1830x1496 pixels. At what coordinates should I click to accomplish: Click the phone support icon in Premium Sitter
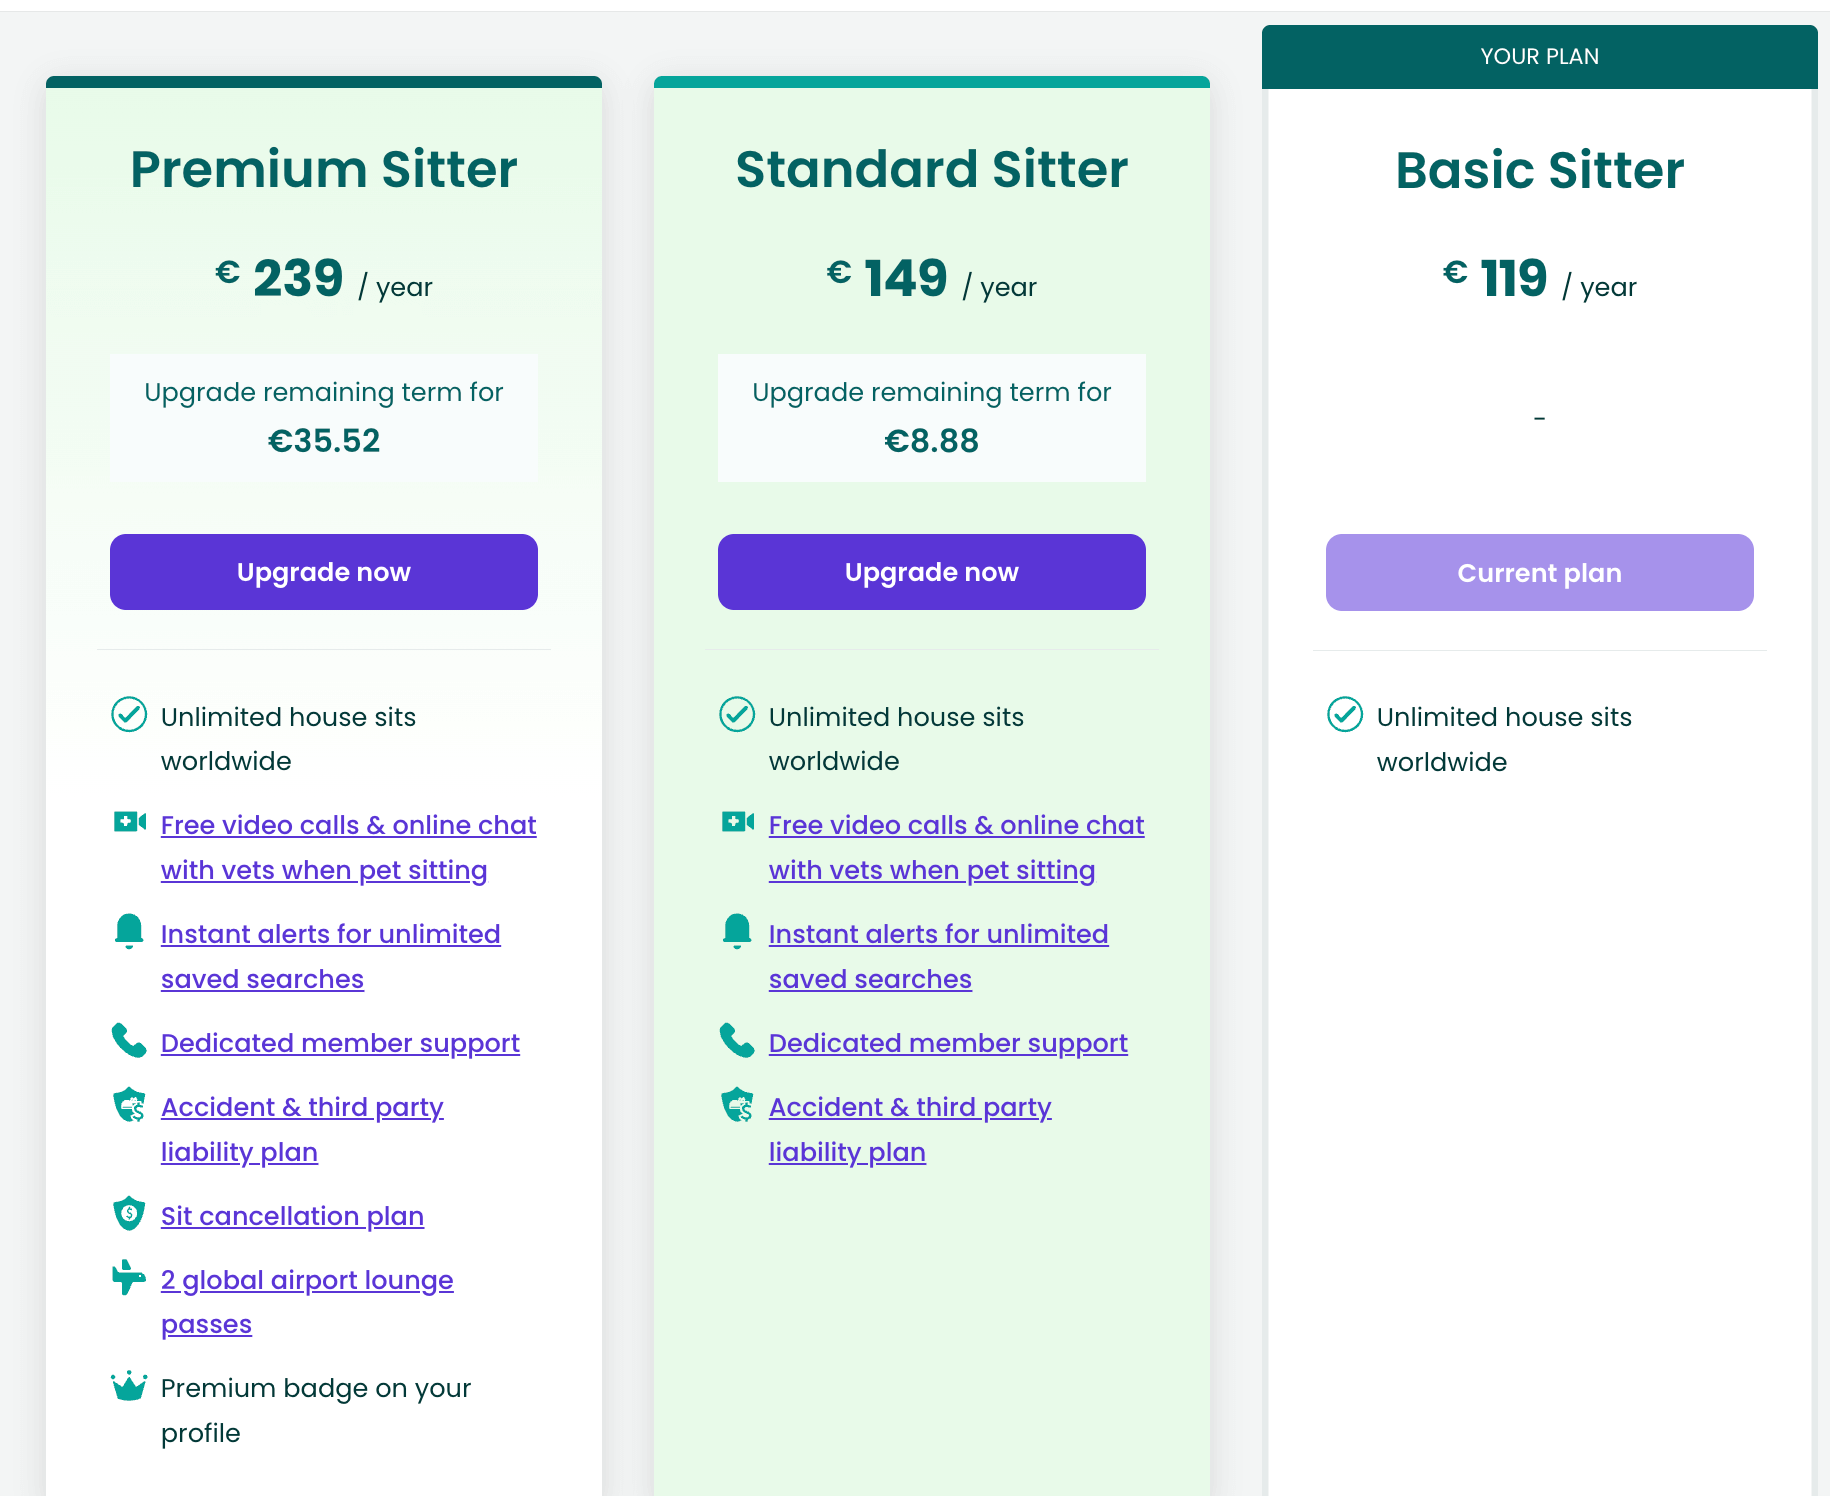tap(129, 1040)
